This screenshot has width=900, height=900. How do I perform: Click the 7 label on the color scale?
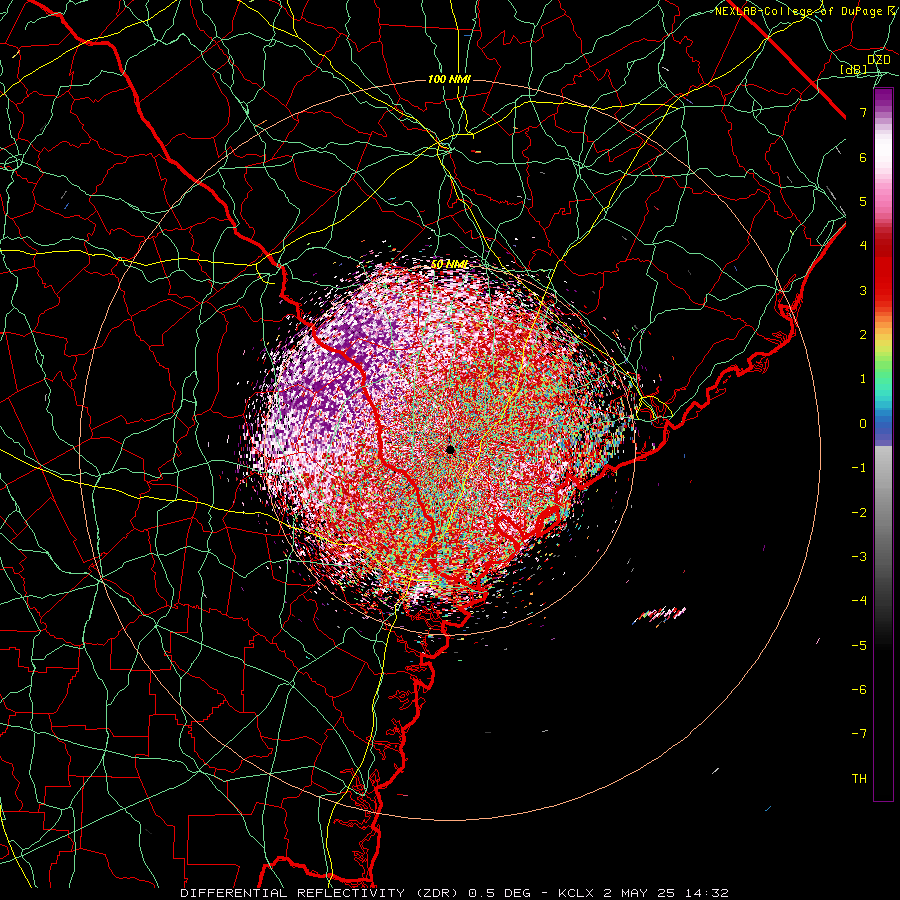point(863,112)
